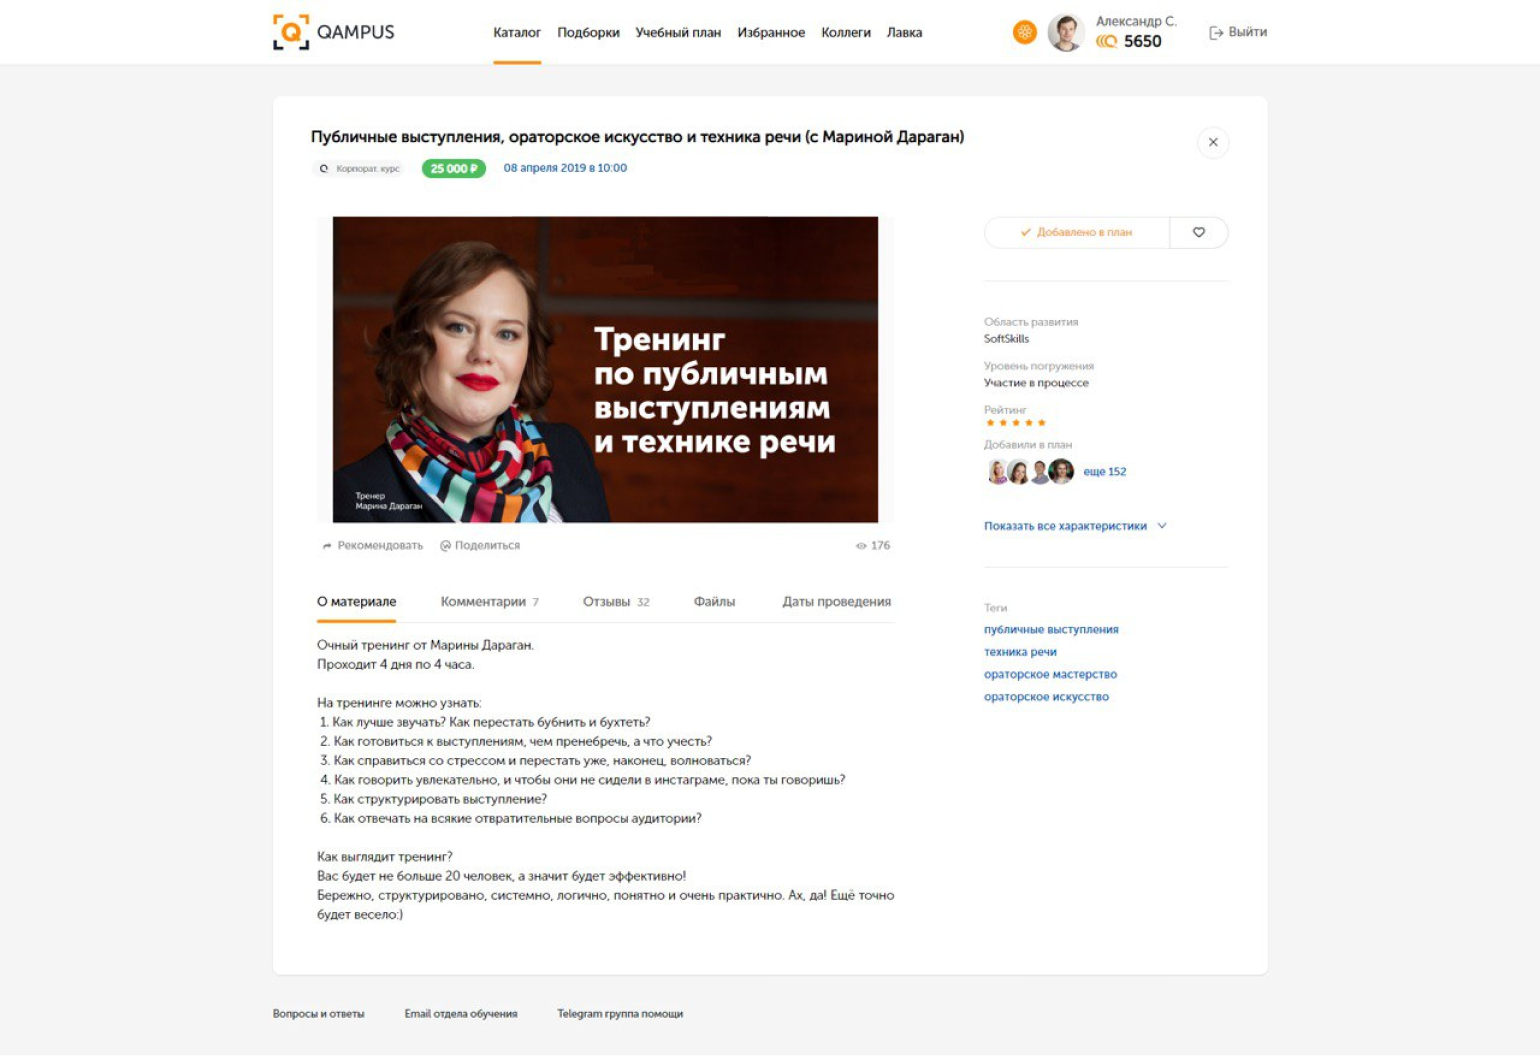This screenshot has width=1540, height=1056.
Task: Open the Telegram группа помощи link
Action: [620, 1014]
